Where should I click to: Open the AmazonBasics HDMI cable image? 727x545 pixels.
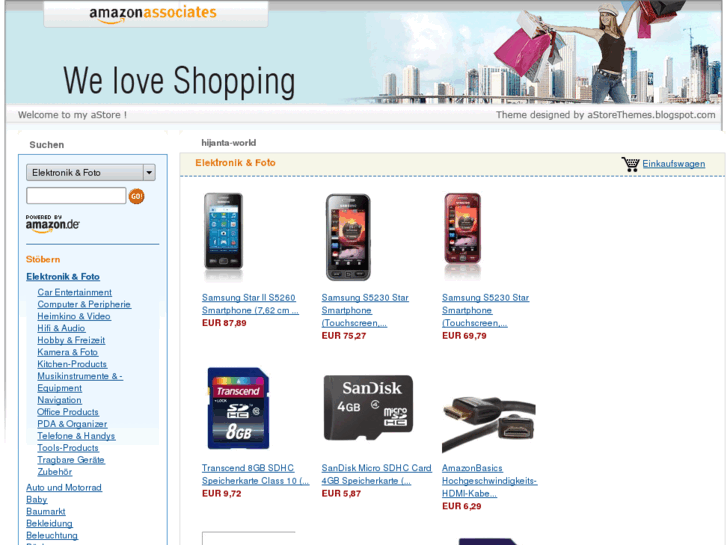click(489, 424)
